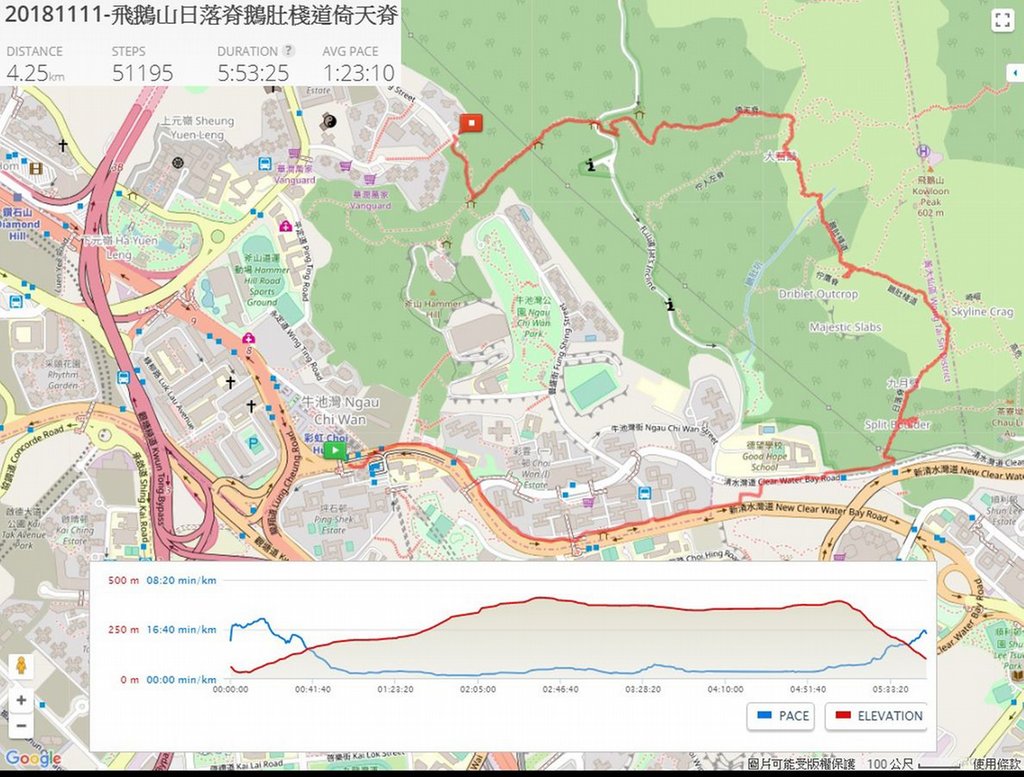
Task: Zoom out of the map
Action: click(21, 726)
